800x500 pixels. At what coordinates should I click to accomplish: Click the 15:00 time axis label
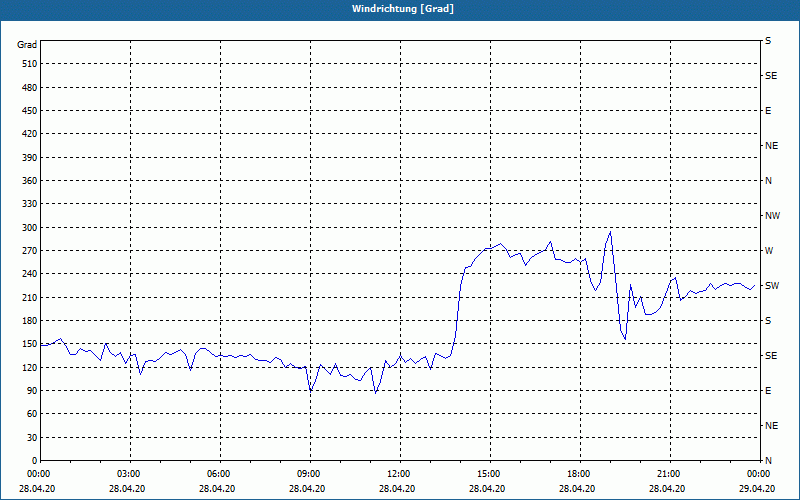(490, 473)
